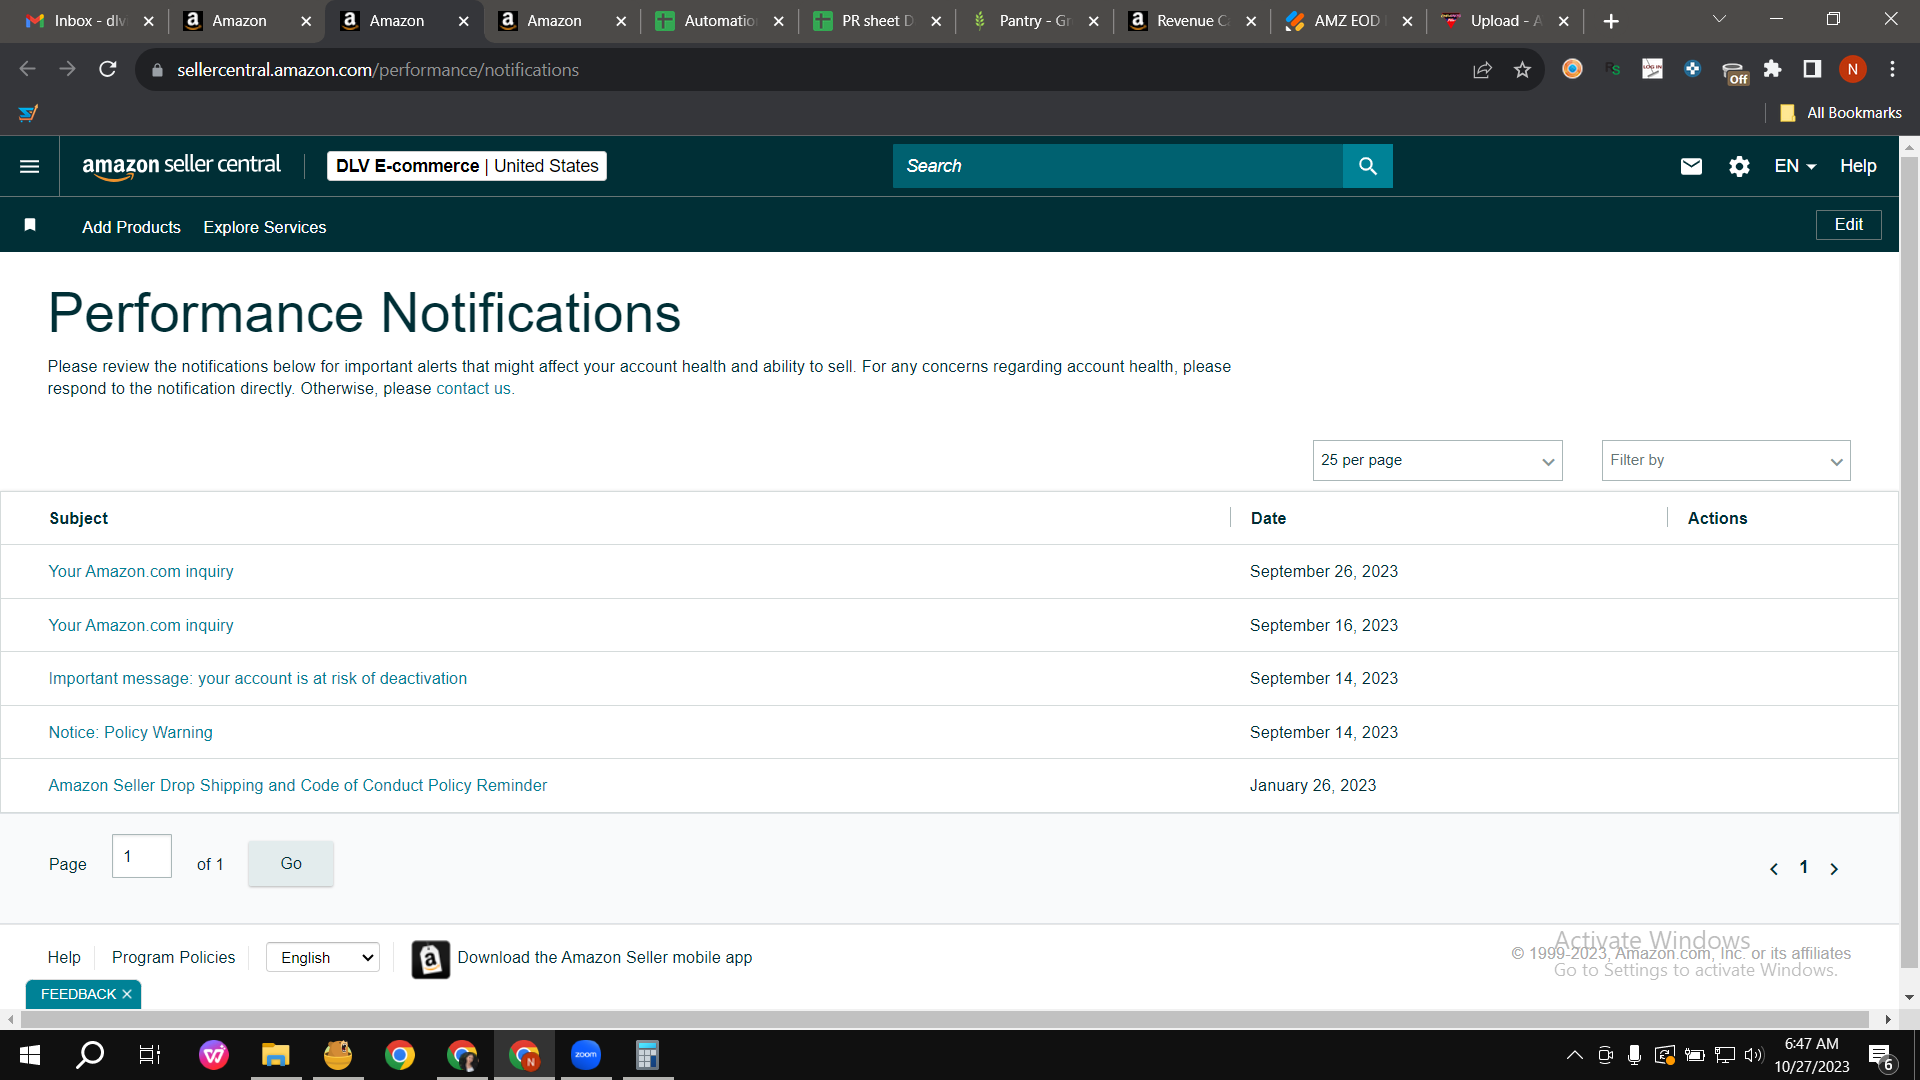Close the FEEDBACK tab
The image size is (1920, 1080).
[127, 994]
